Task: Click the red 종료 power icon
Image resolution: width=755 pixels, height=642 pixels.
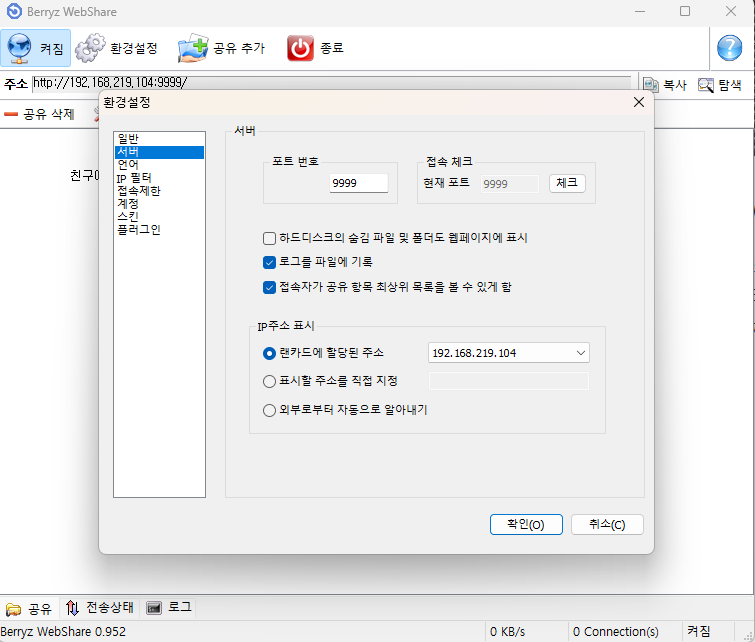Action: [x=300, y=48]
